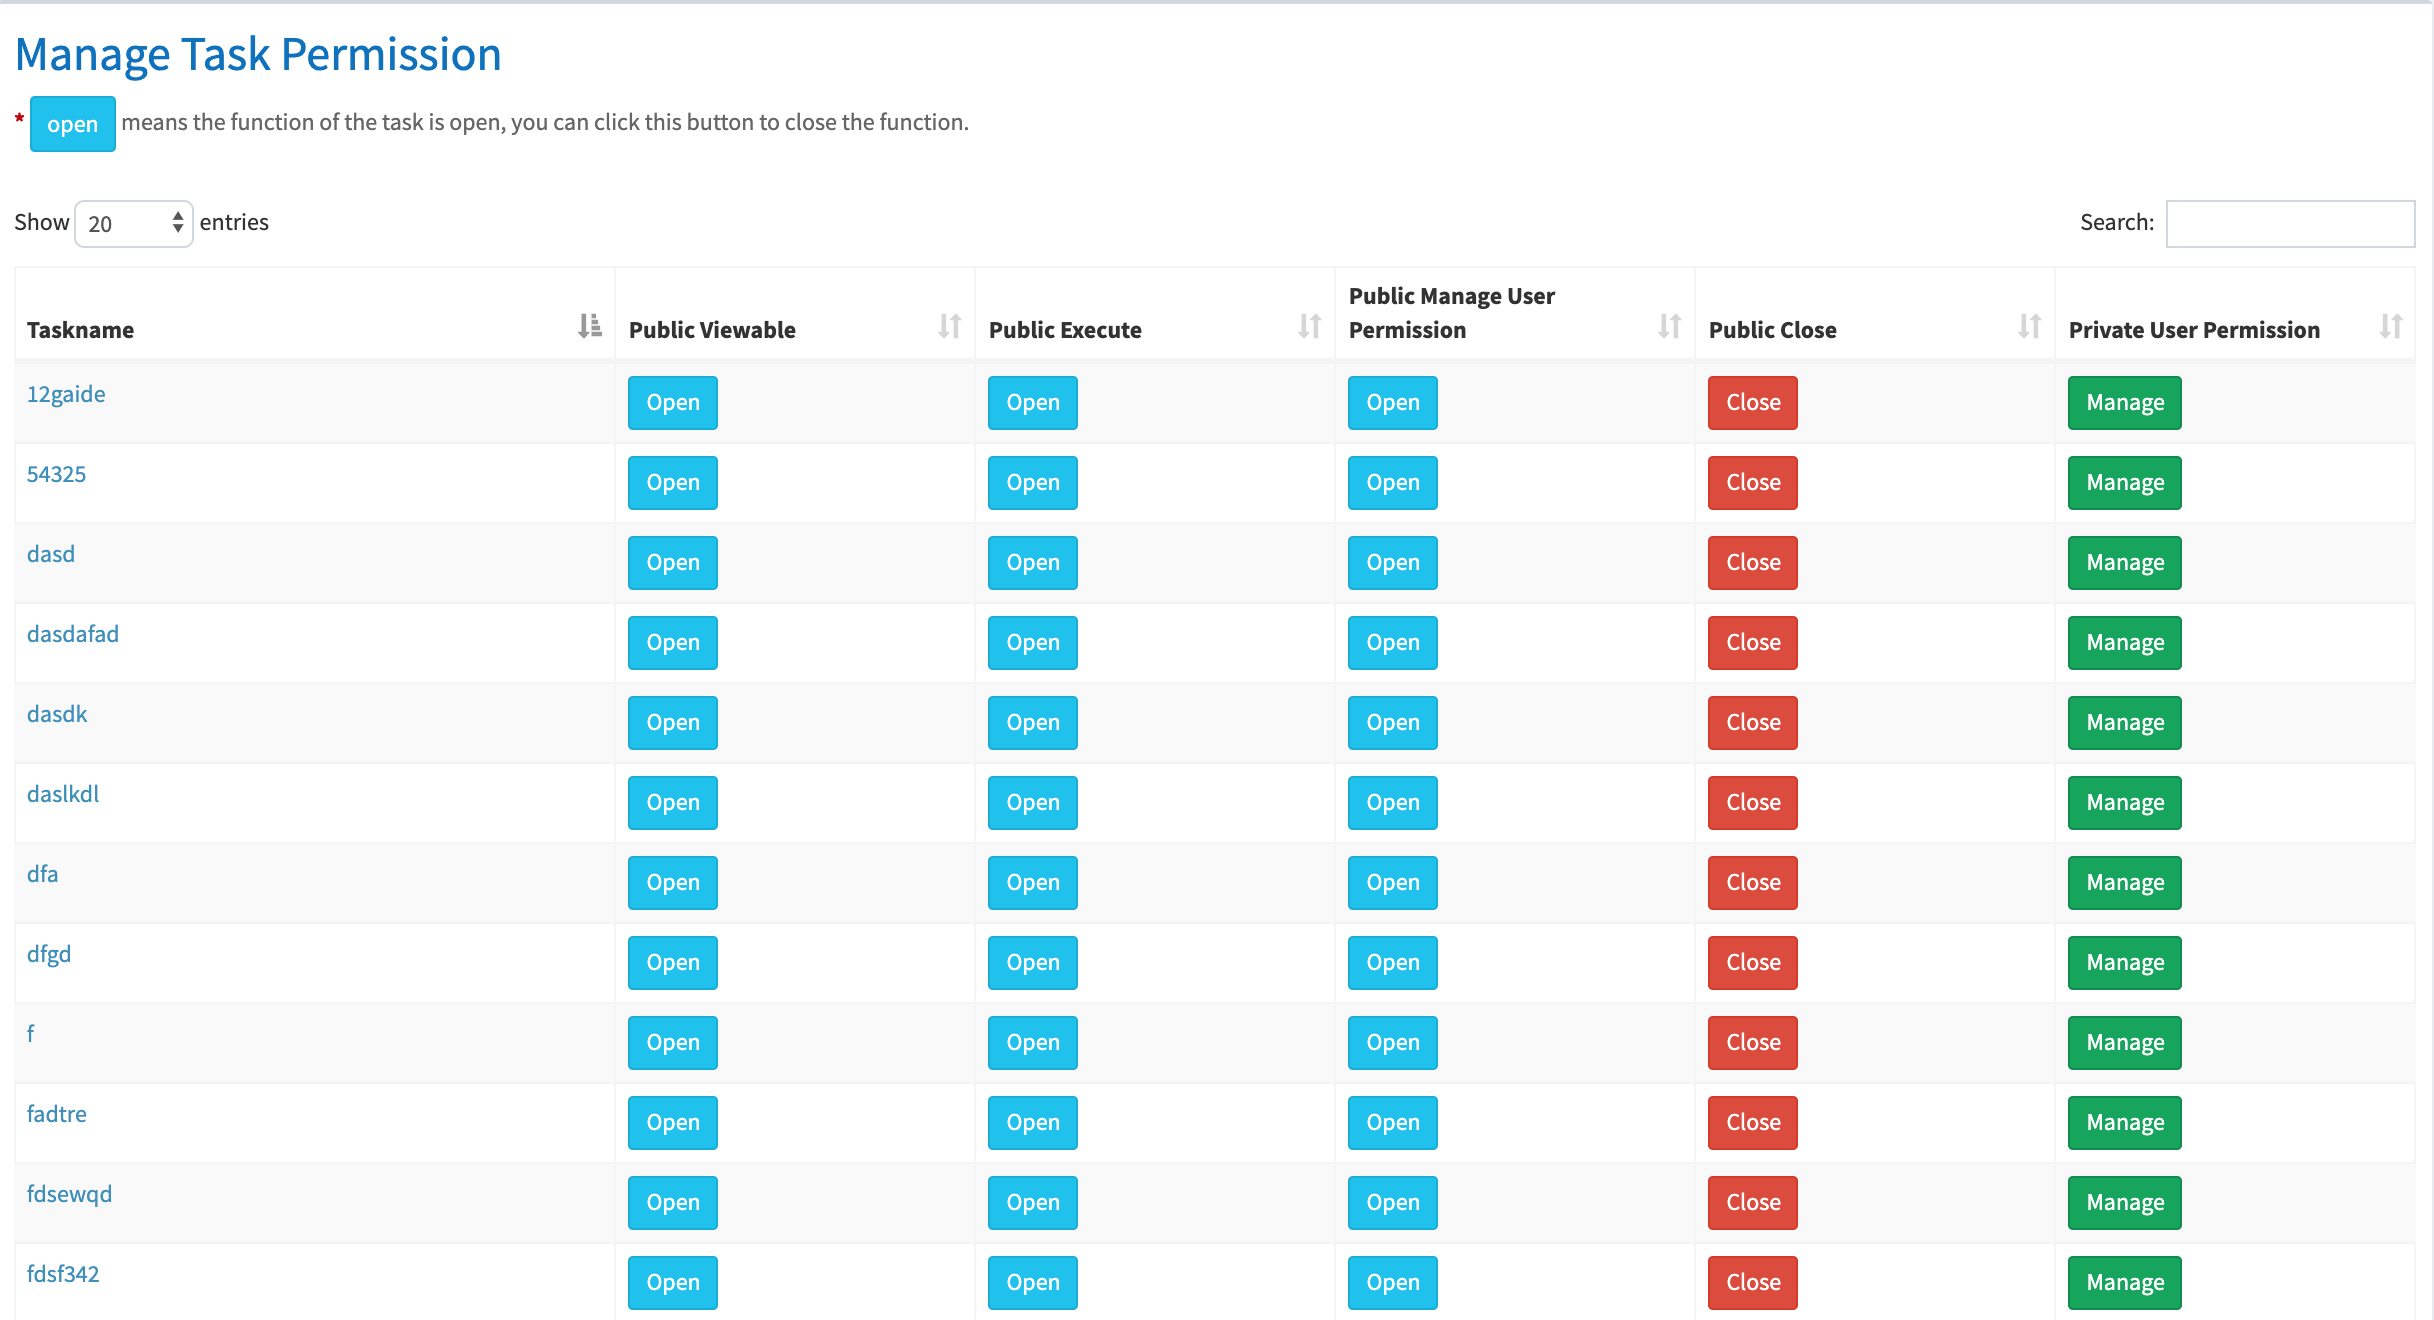Manage private user permission for daslkdl
2434x1320 pixels.
coord(2125,803)
